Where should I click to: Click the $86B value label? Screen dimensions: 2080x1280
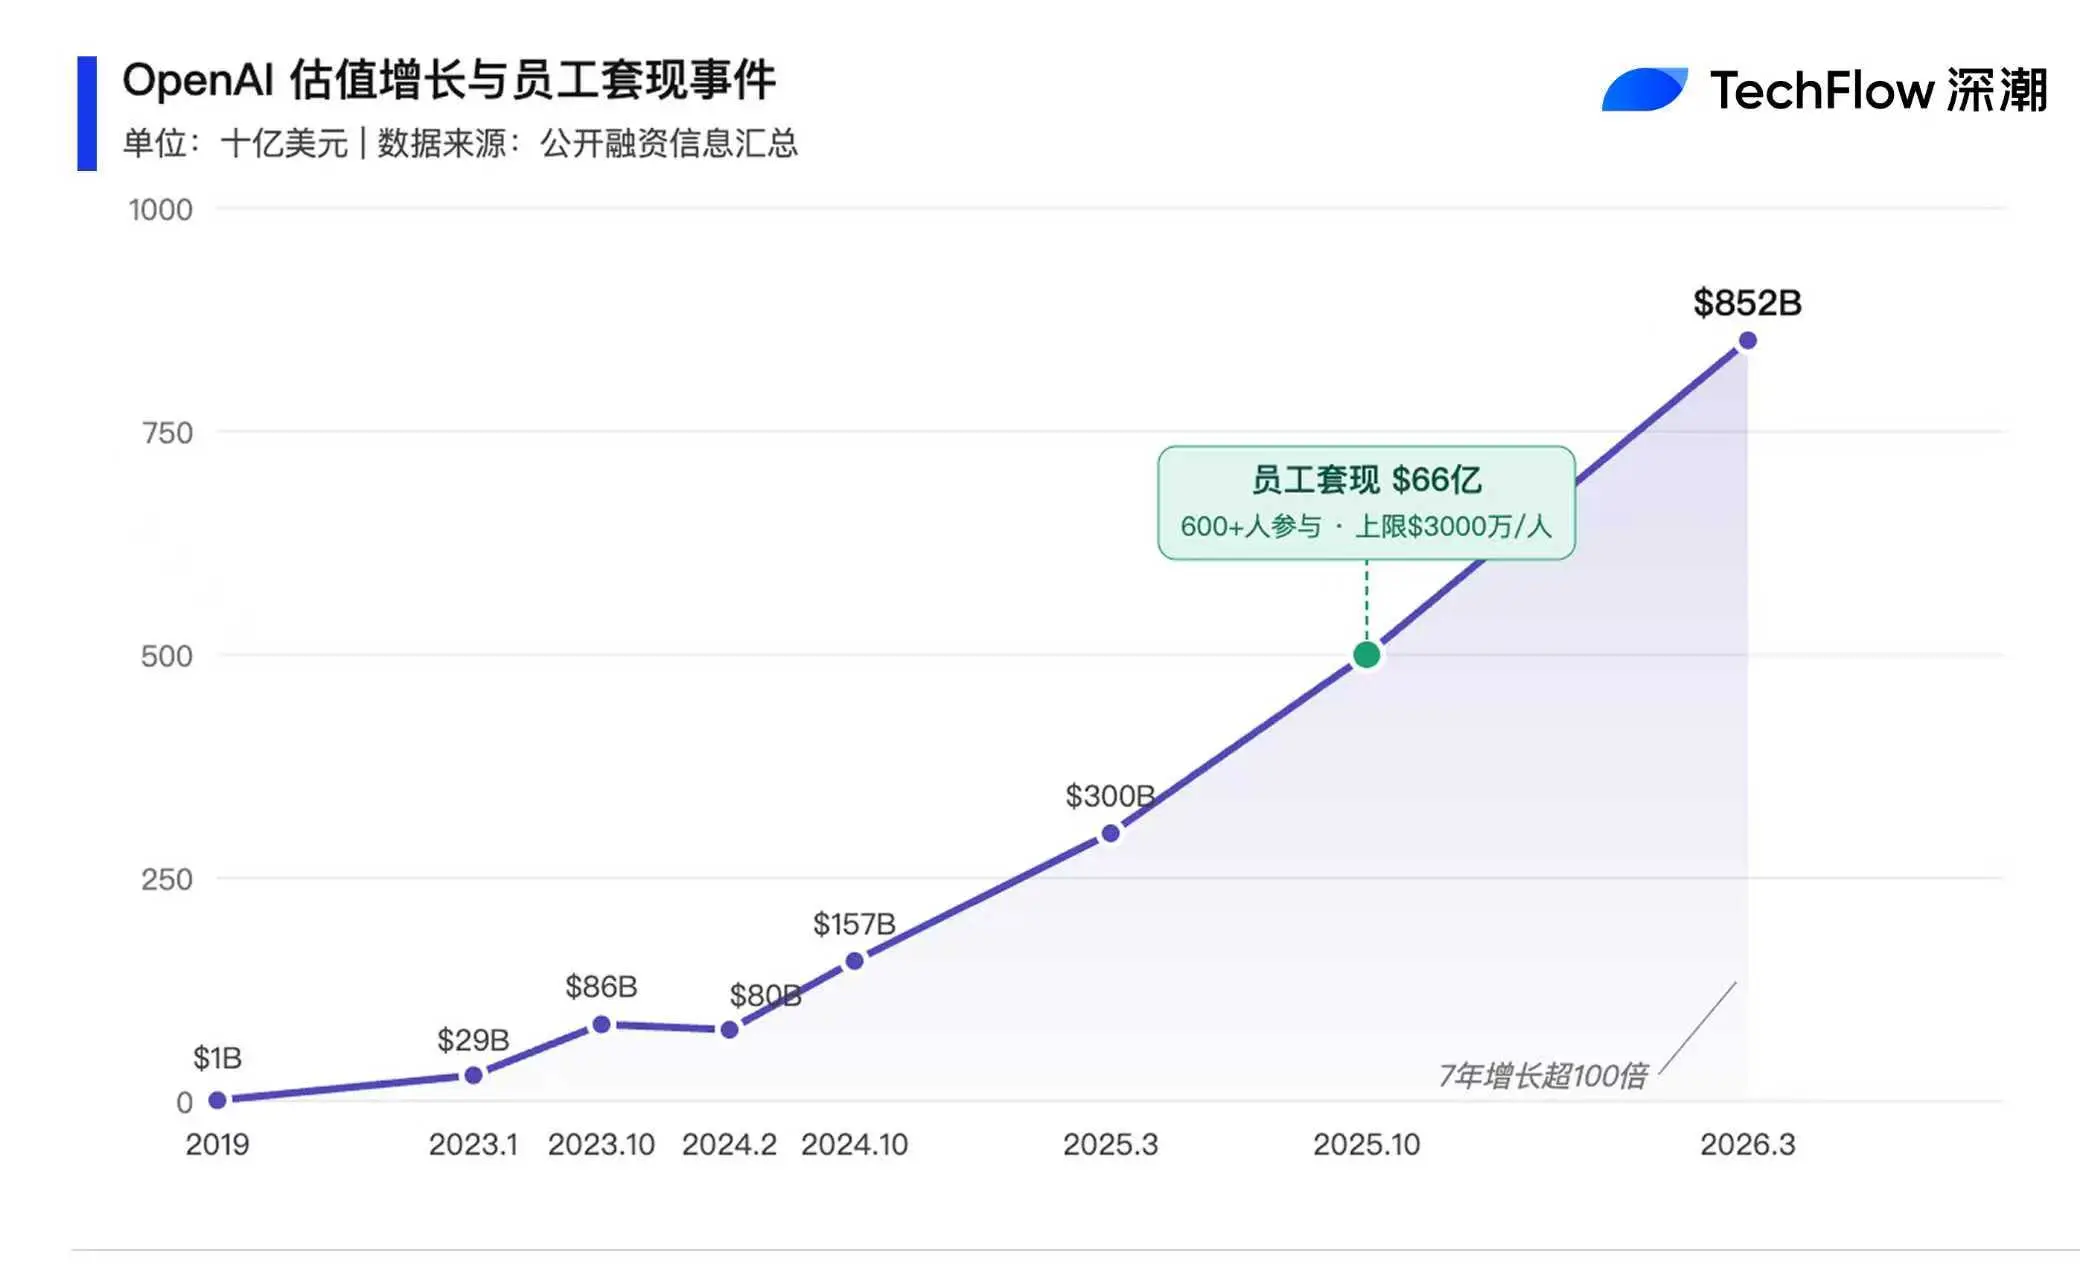click(601, 987)
